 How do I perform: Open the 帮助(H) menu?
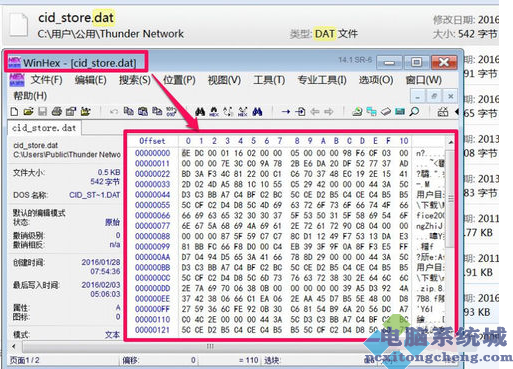[30, 96]
